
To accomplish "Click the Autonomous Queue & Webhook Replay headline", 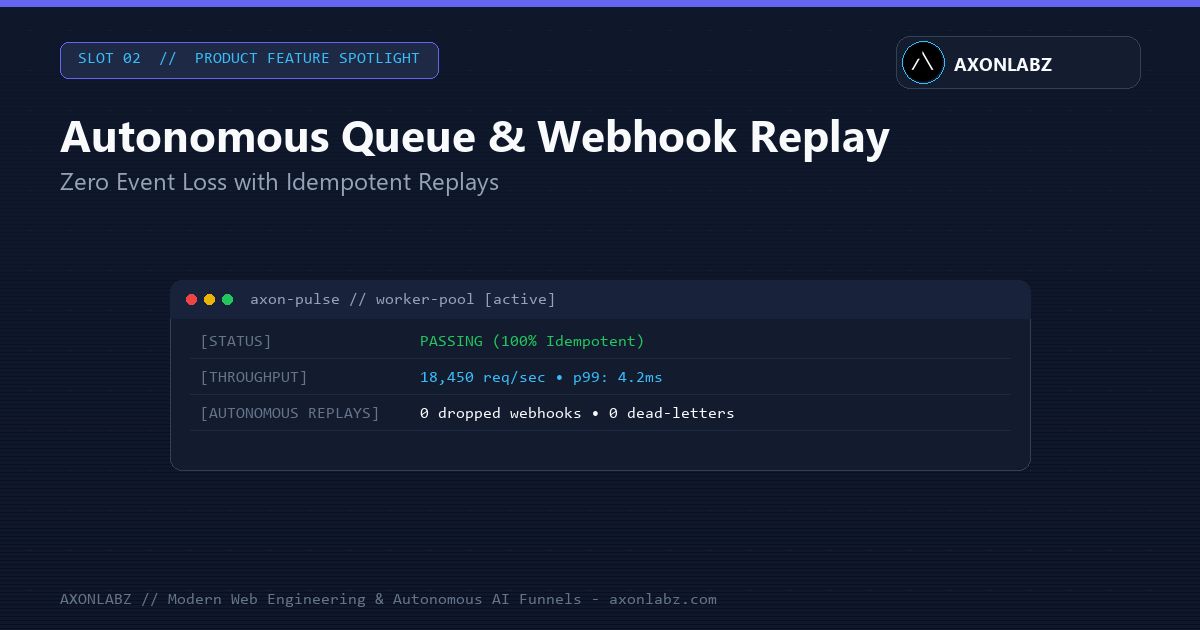I will pos(475,137).
